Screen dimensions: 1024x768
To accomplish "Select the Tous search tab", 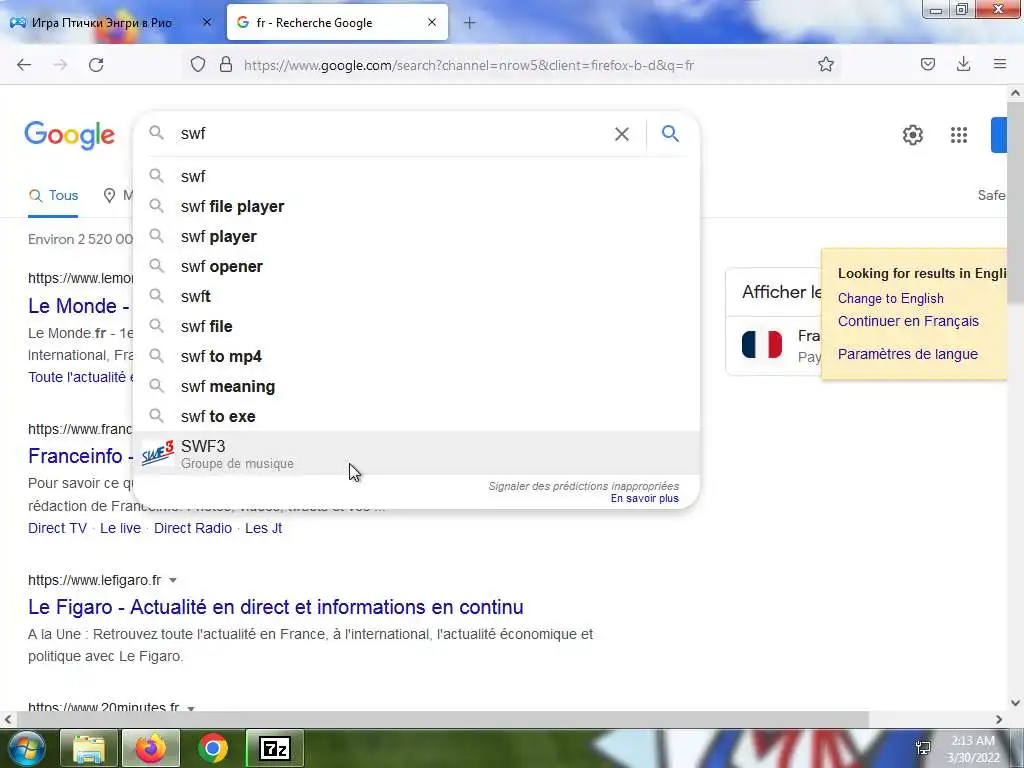I will (54, 195).
